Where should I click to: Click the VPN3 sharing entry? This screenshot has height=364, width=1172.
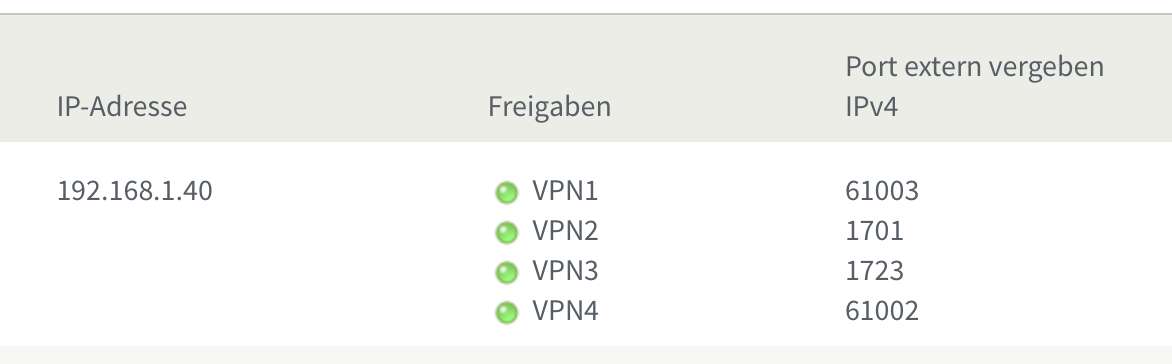pyautogui.click(x=565, y=271)
